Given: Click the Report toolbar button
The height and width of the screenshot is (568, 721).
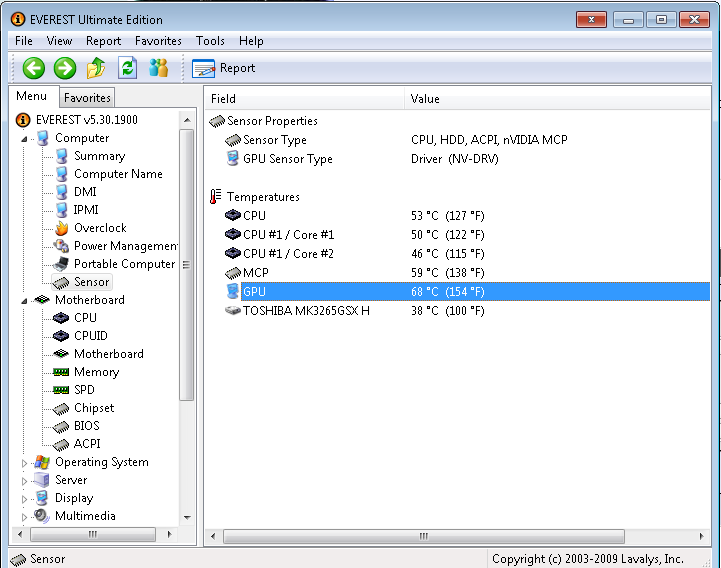Looking at the screenshot, I should pos(223,68).
